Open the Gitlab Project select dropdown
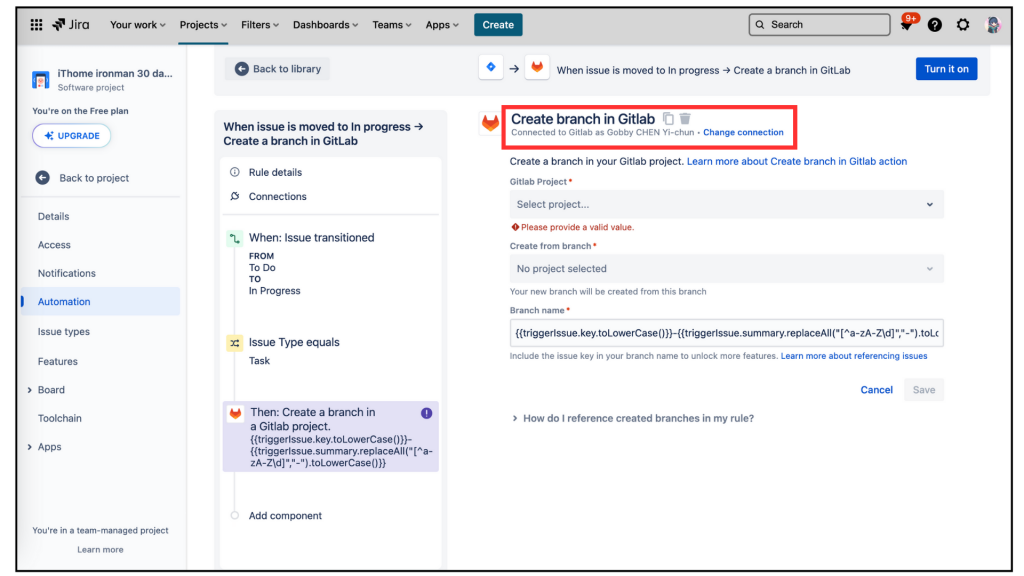 pyautogui.click(x=726, y=204)
